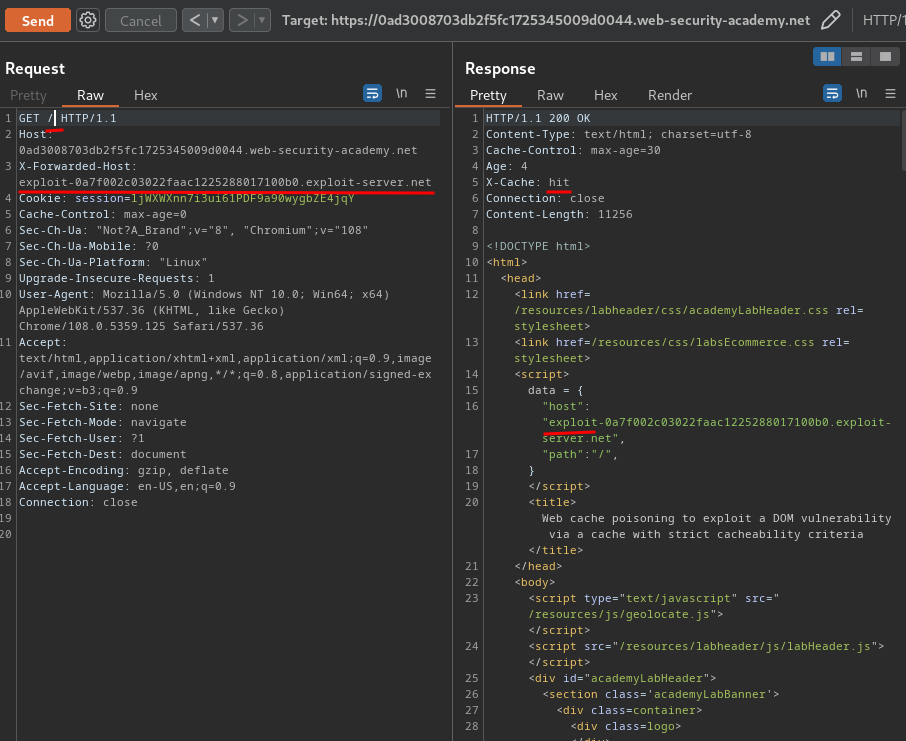
Task: Click academyLabHeader.css link in response
Action: (671, 310)
